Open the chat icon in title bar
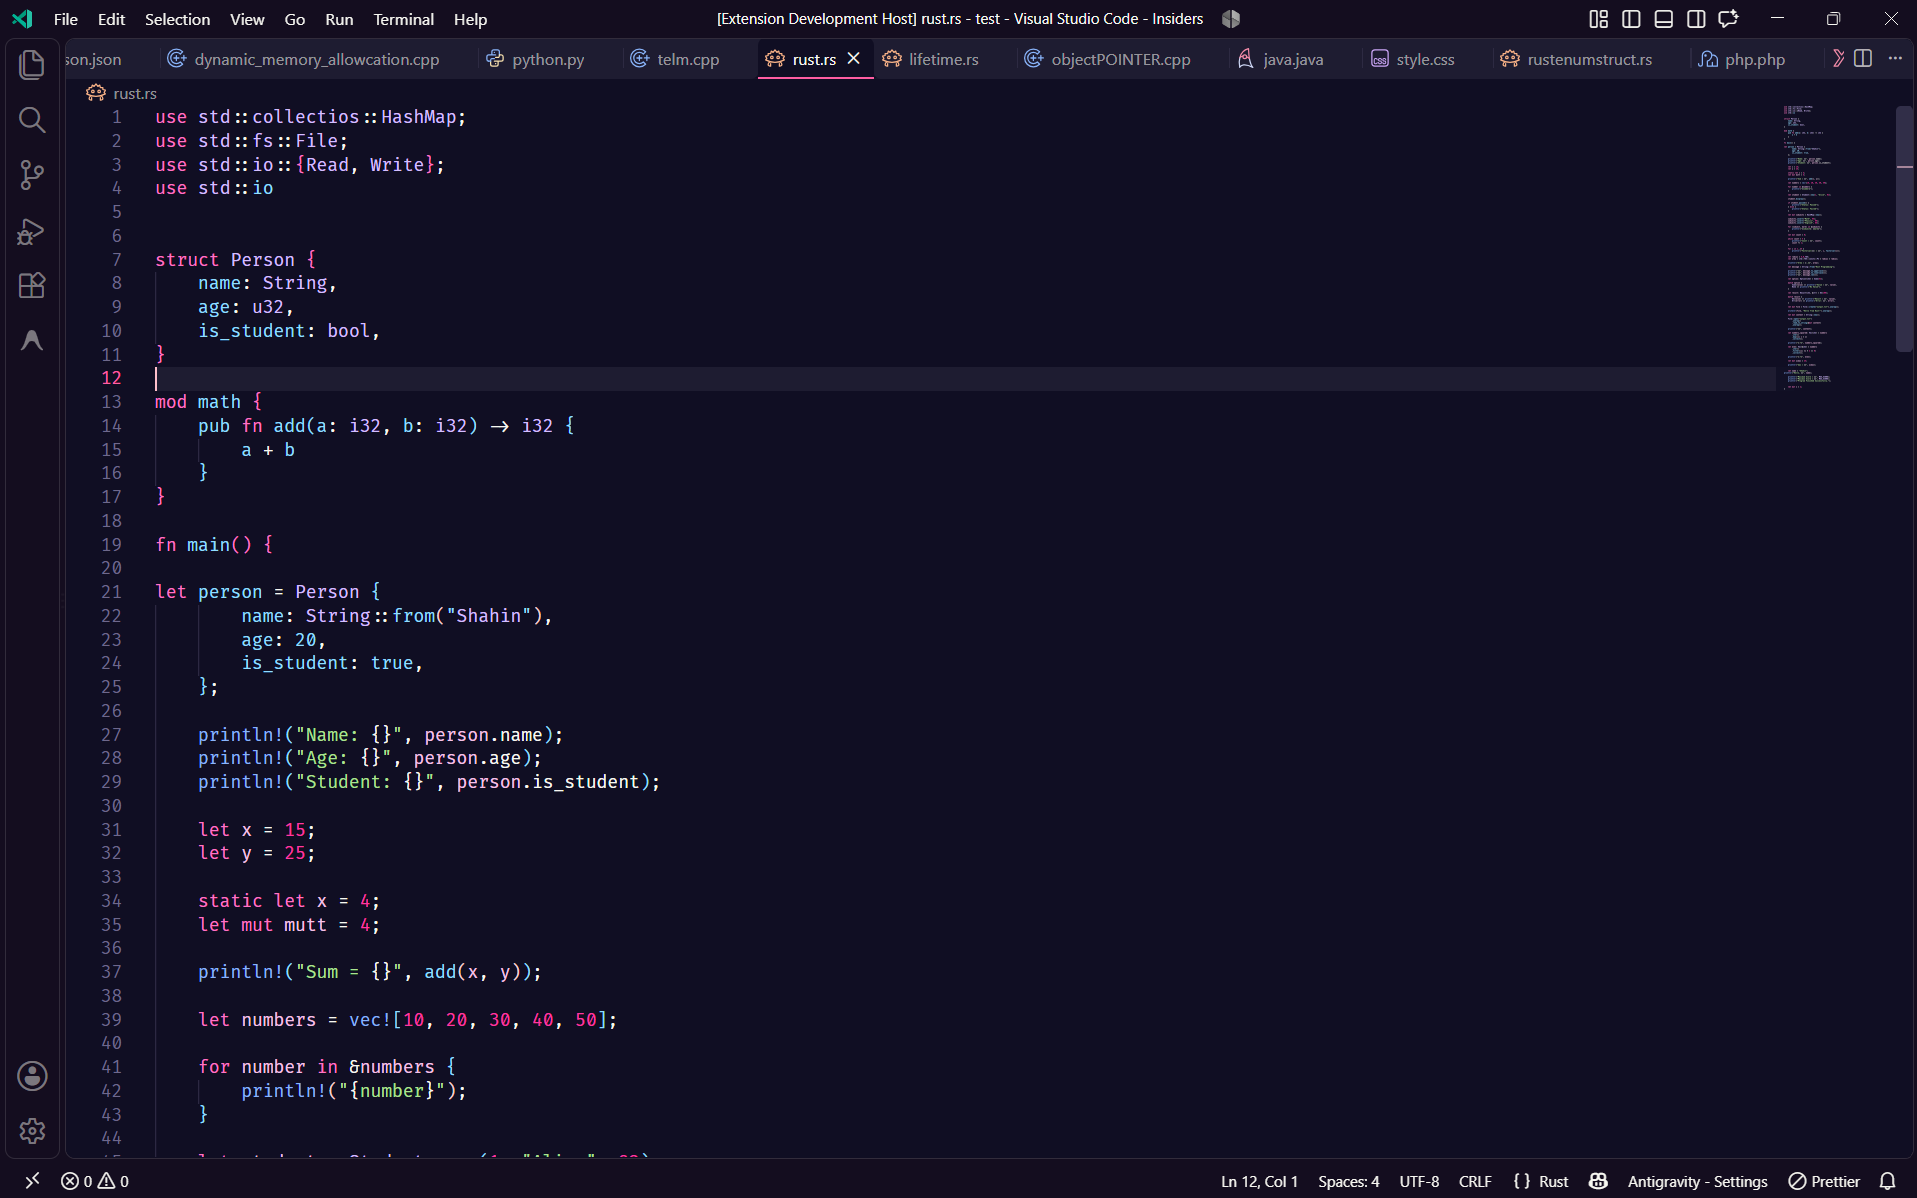1917x1198 pixels. point(1728,19)
